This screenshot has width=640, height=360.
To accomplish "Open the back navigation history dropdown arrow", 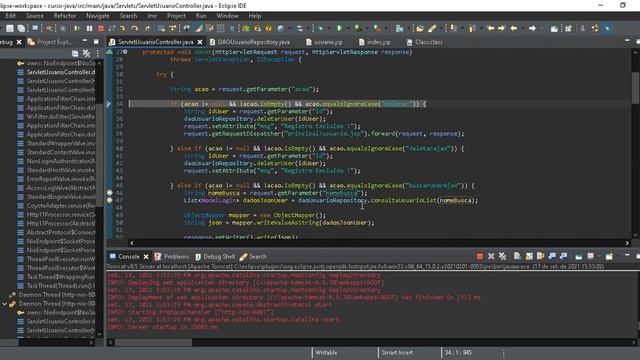I will (523, 28).
